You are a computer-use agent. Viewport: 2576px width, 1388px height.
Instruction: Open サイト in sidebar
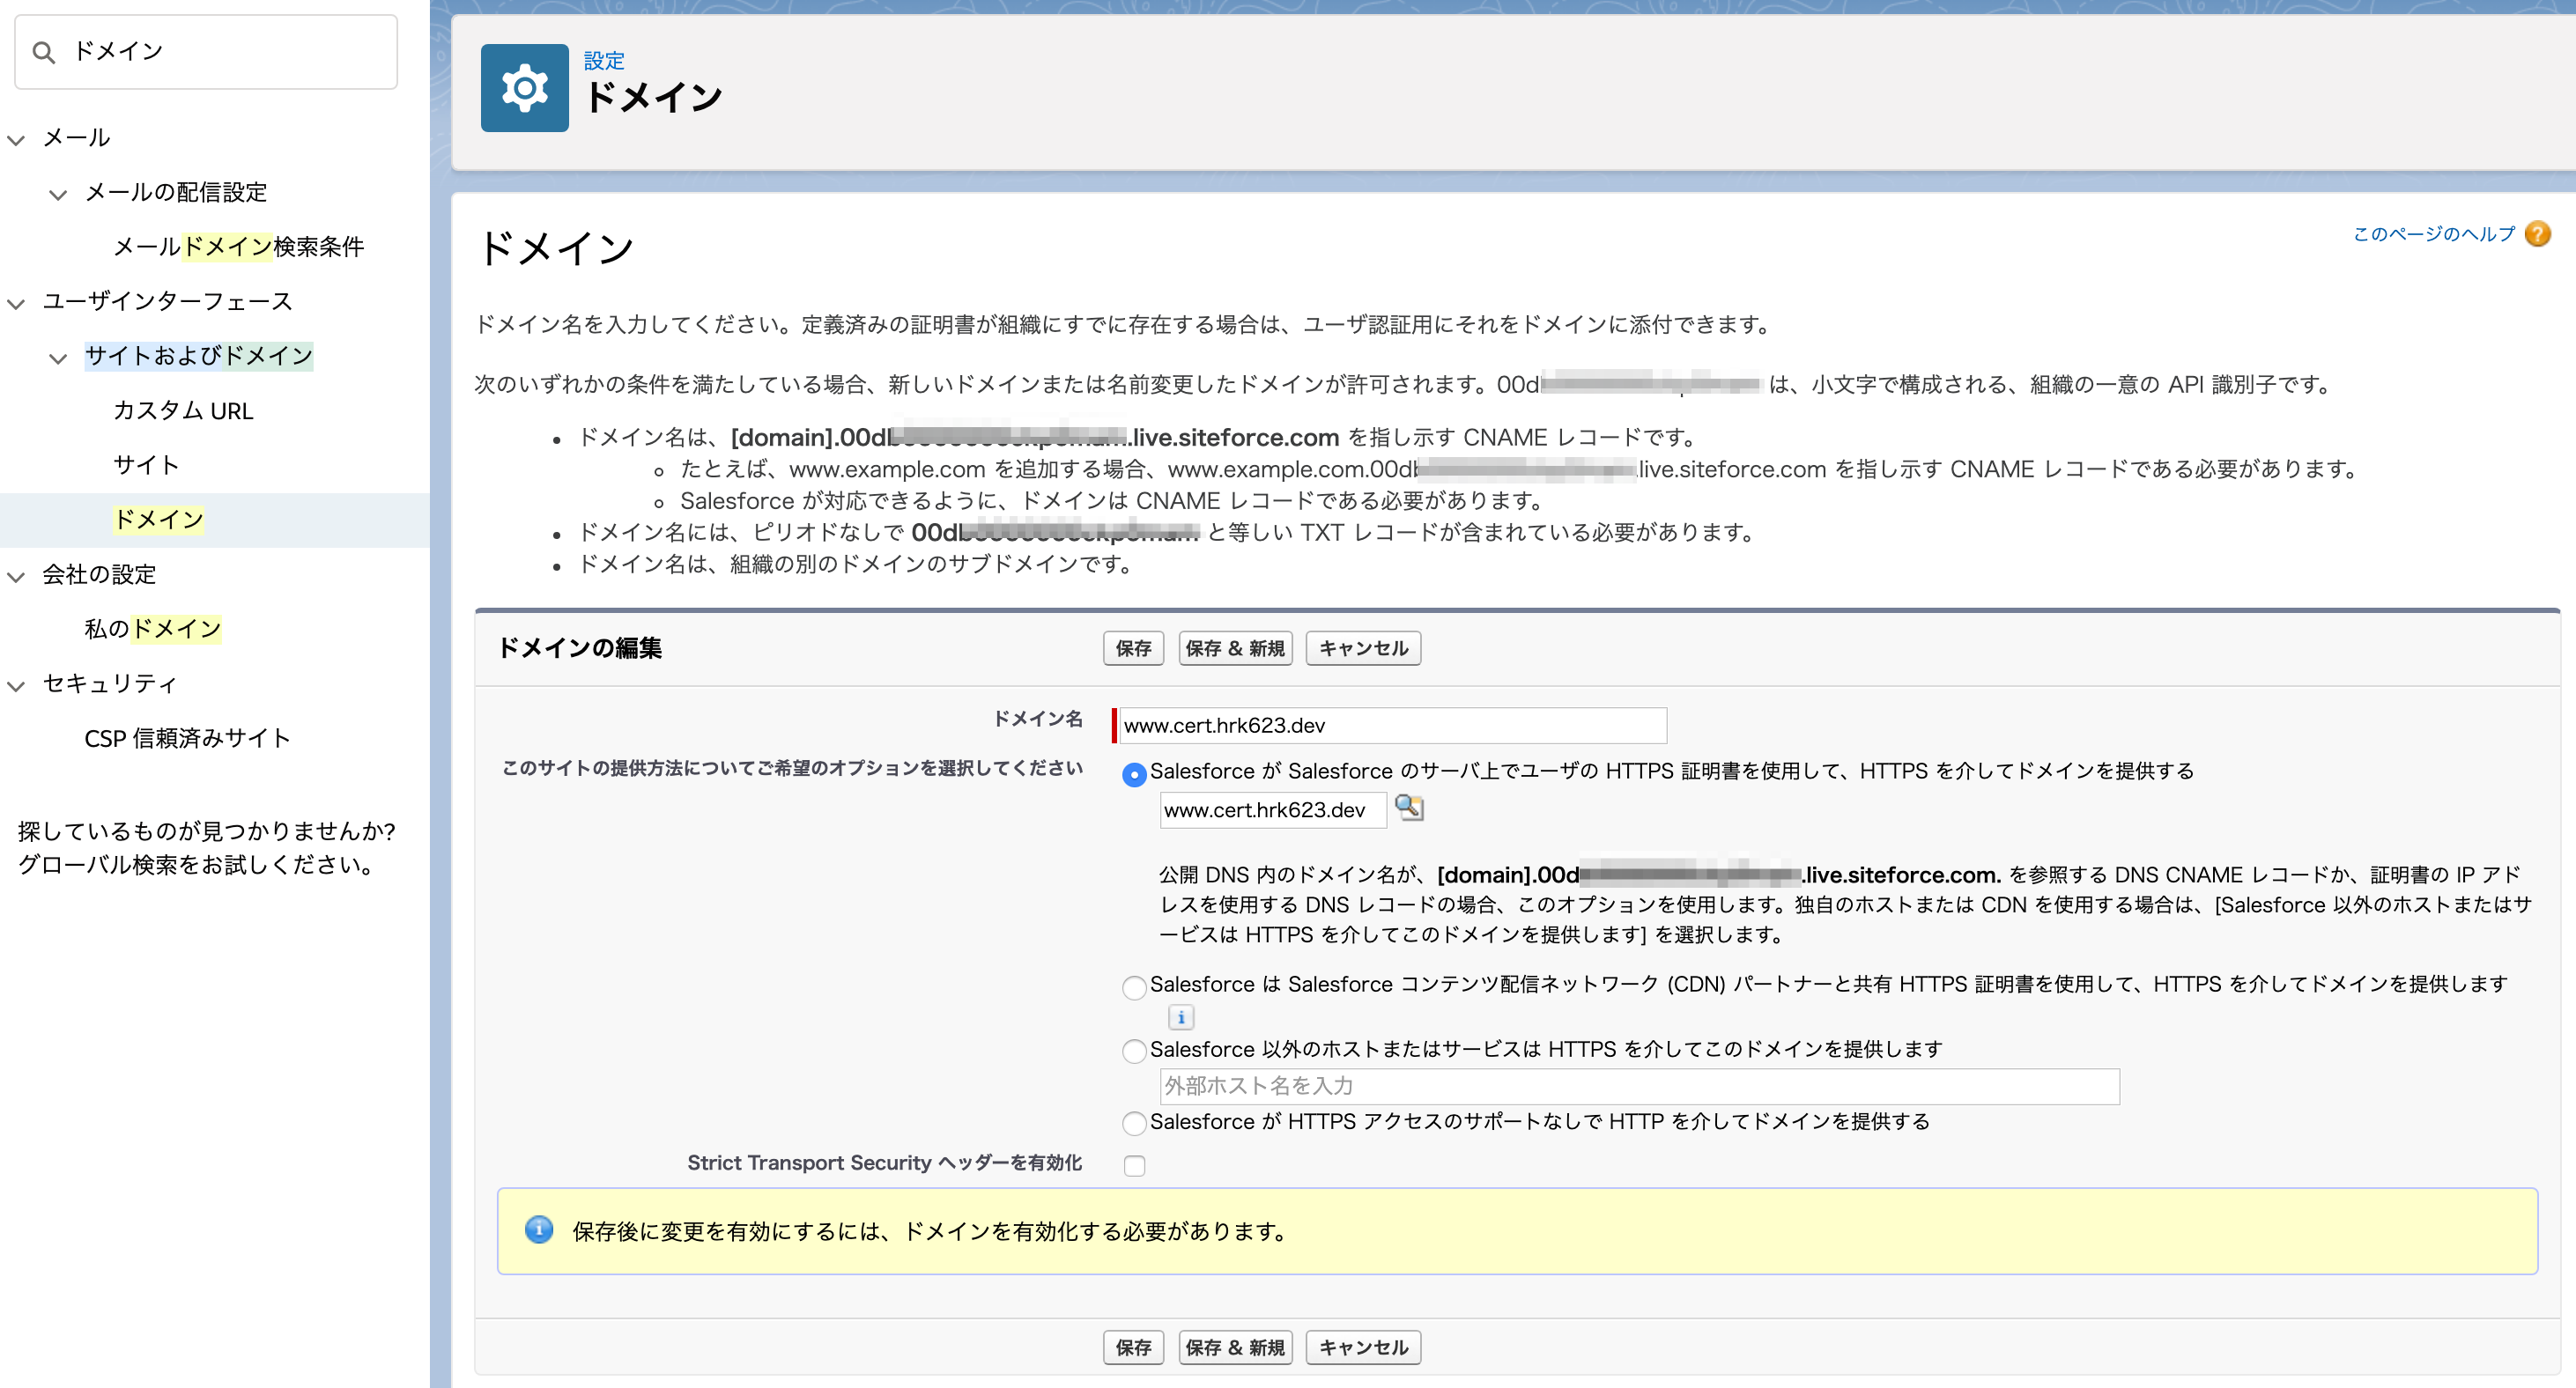pos(146,465)
